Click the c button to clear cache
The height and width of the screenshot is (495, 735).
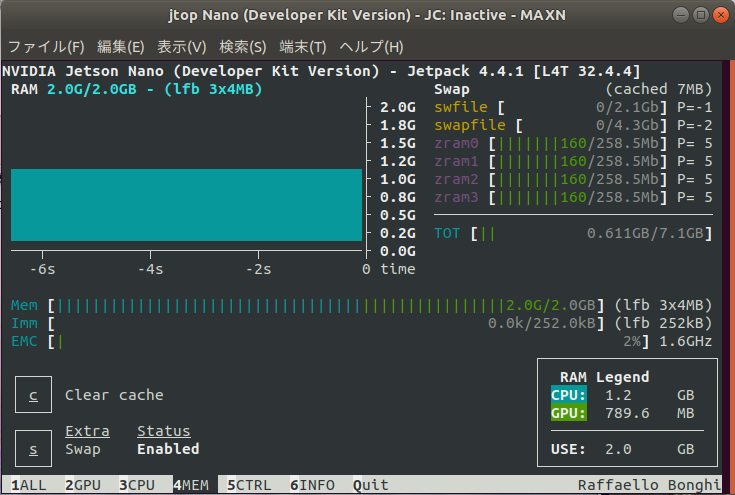click(33, 395)
